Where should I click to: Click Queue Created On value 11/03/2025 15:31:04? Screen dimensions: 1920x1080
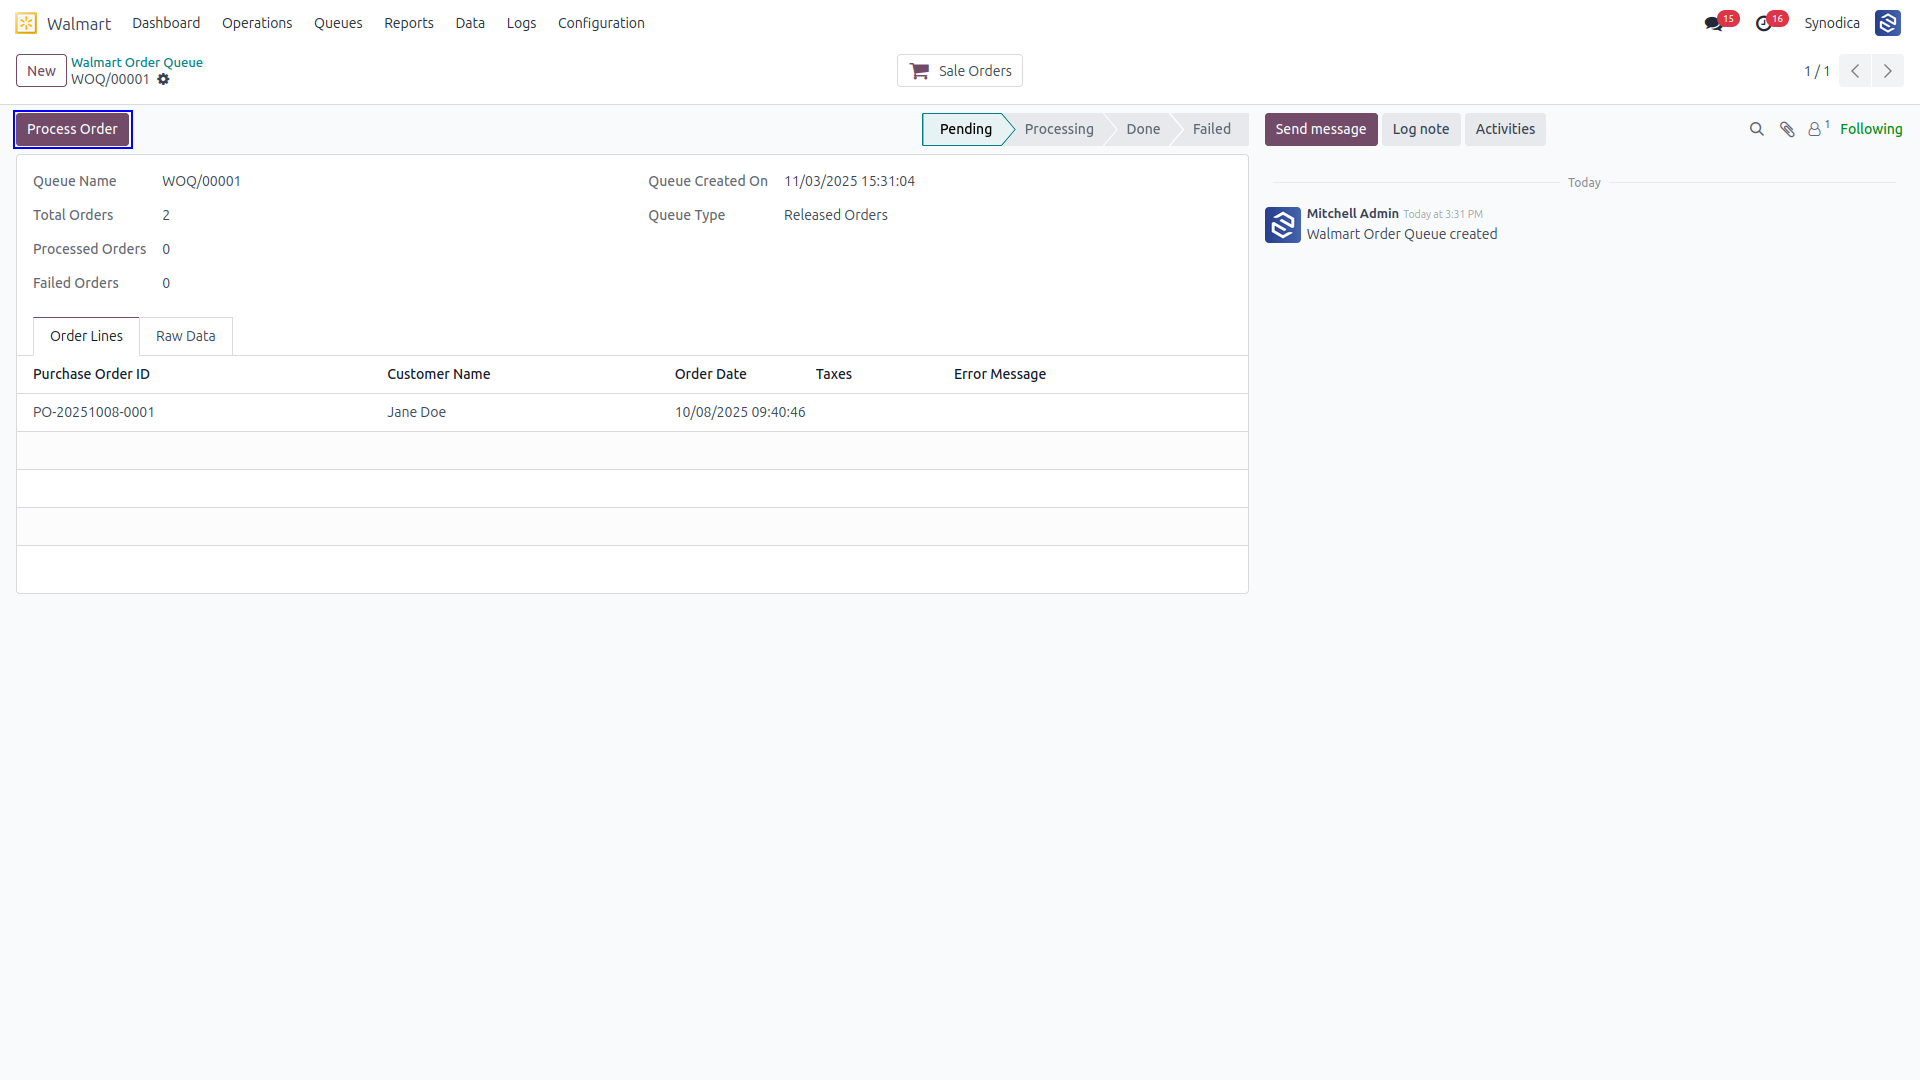[849, 181]
